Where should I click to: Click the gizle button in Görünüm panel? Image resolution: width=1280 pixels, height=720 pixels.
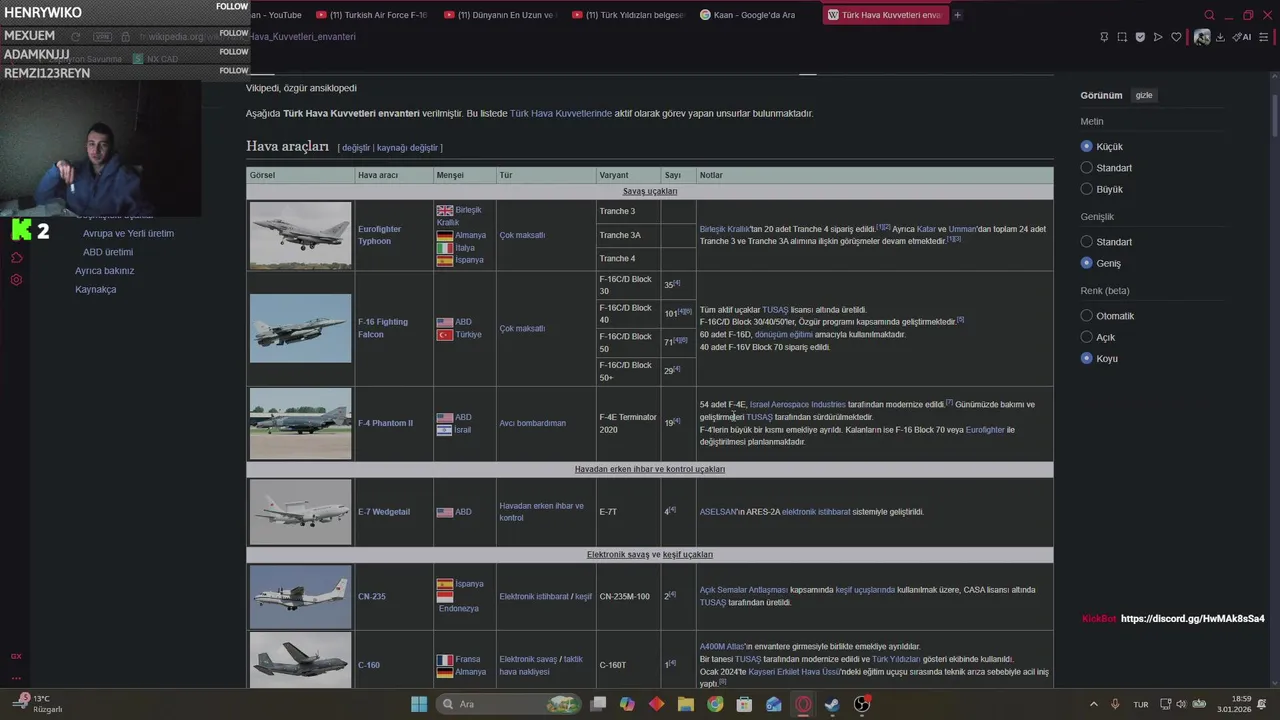tap(1144, 95)
